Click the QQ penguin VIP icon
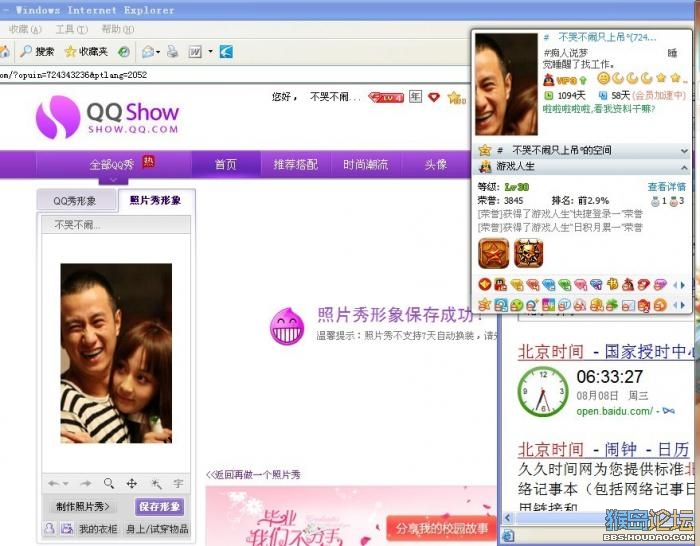 click(549, 80)
